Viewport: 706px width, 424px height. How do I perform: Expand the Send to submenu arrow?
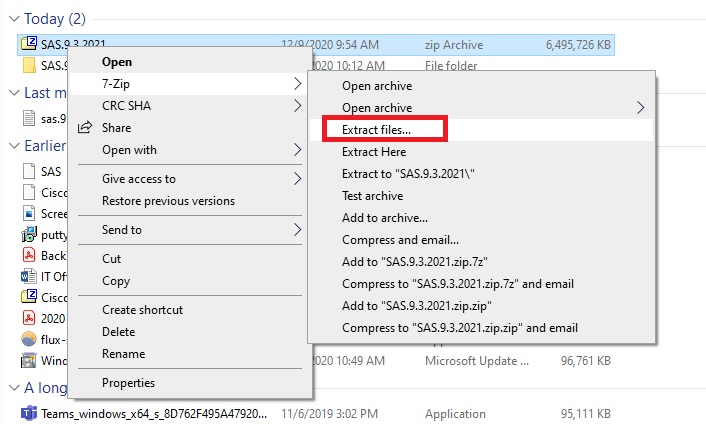coord(297,230)
